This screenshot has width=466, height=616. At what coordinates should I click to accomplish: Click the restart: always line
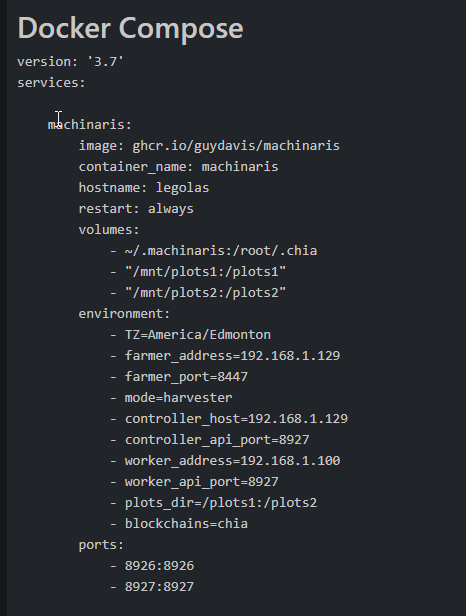[x=136, y=209]
